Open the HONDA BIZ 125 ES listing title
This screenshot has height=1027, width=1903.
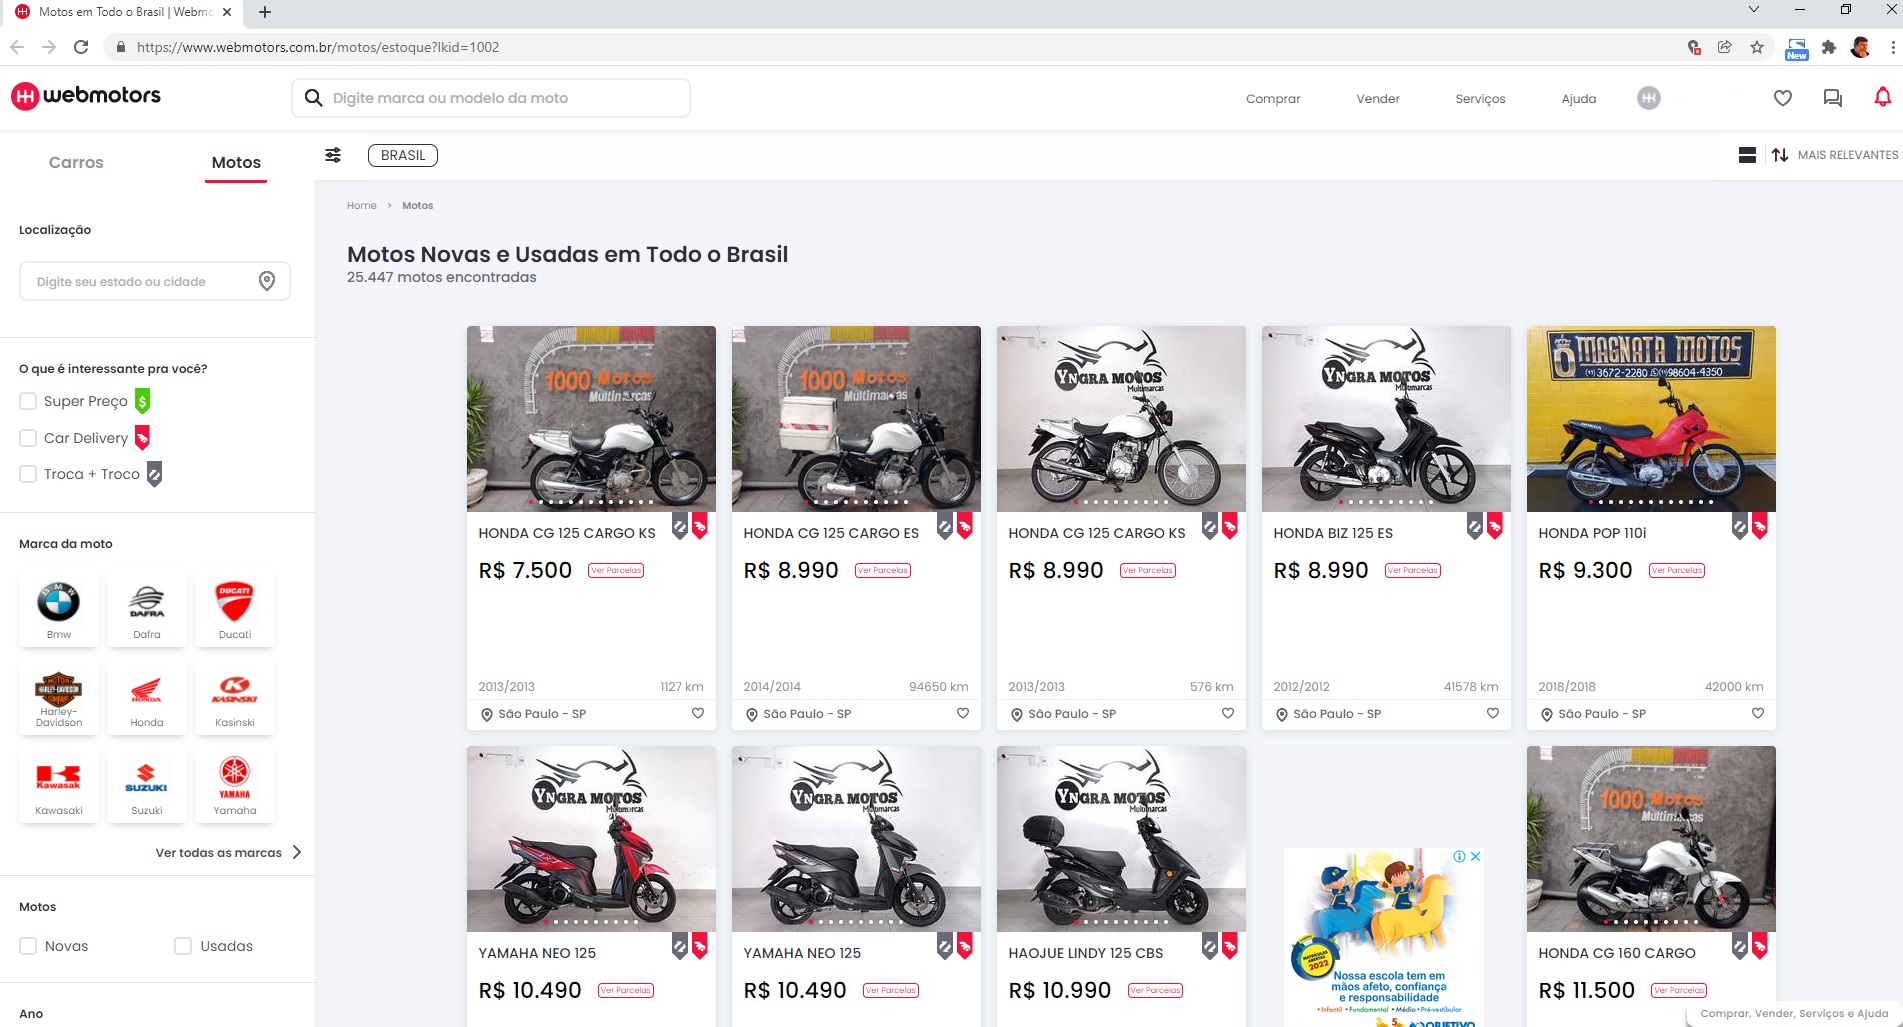tap(1333, 533)
